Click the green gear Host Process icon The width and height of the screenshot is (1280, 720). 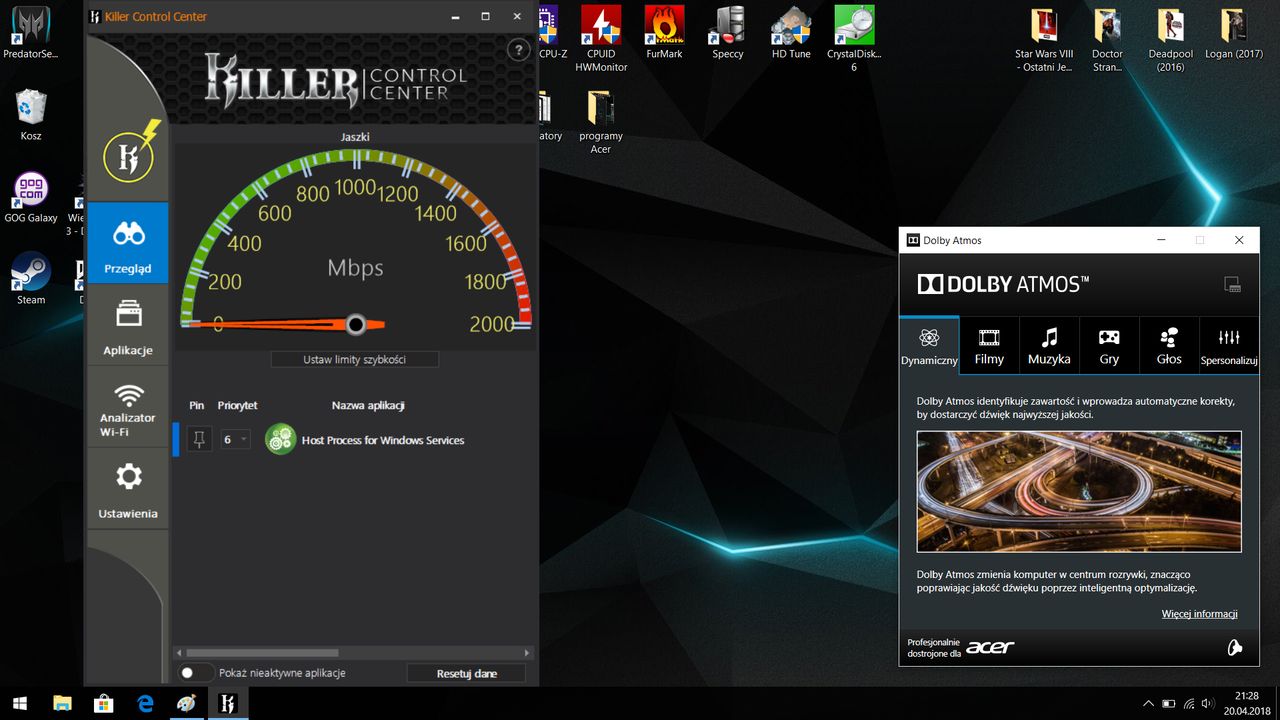[281, 439]
